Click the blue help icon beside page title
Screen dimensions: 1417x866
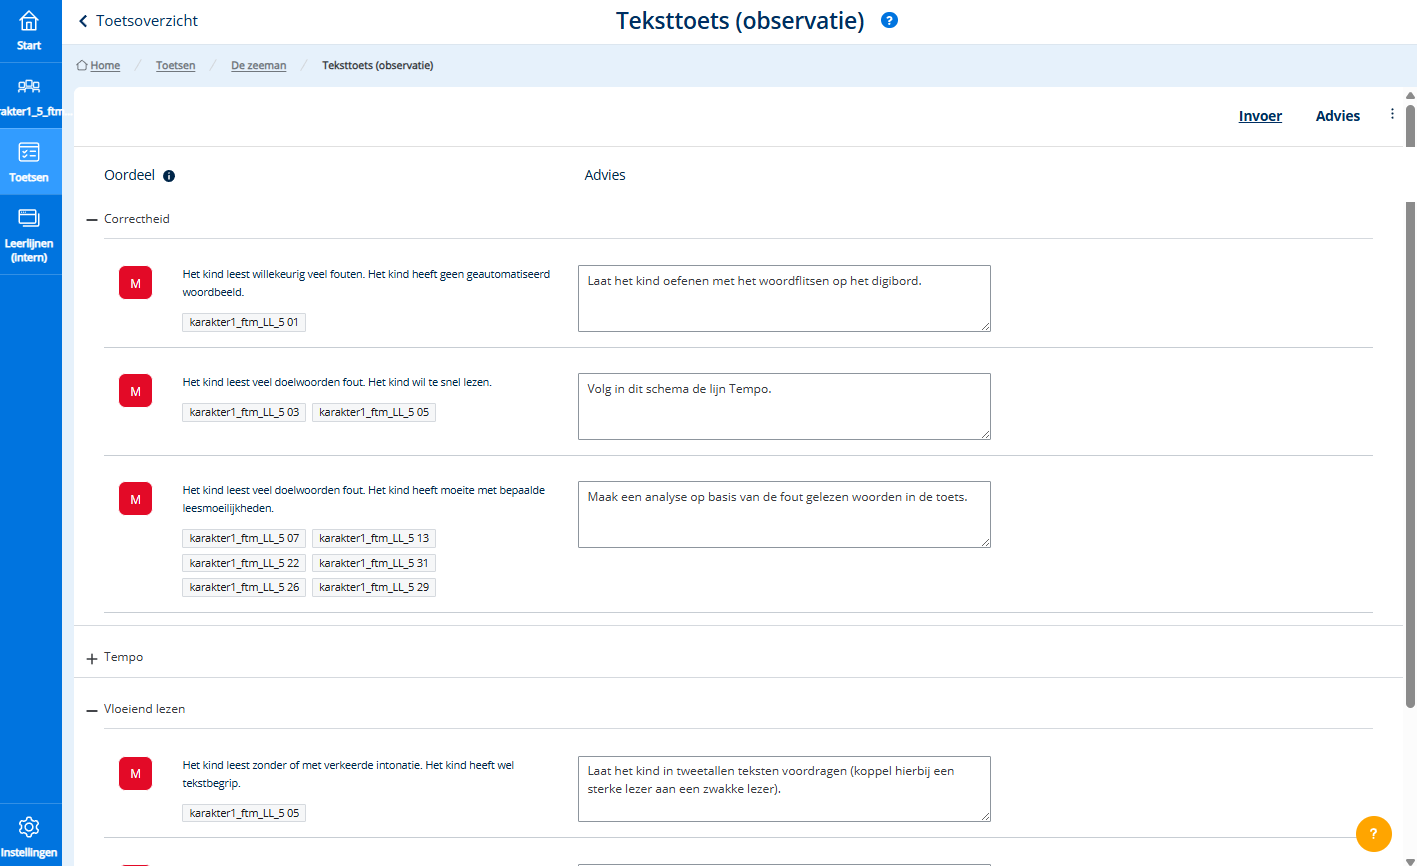889,20
